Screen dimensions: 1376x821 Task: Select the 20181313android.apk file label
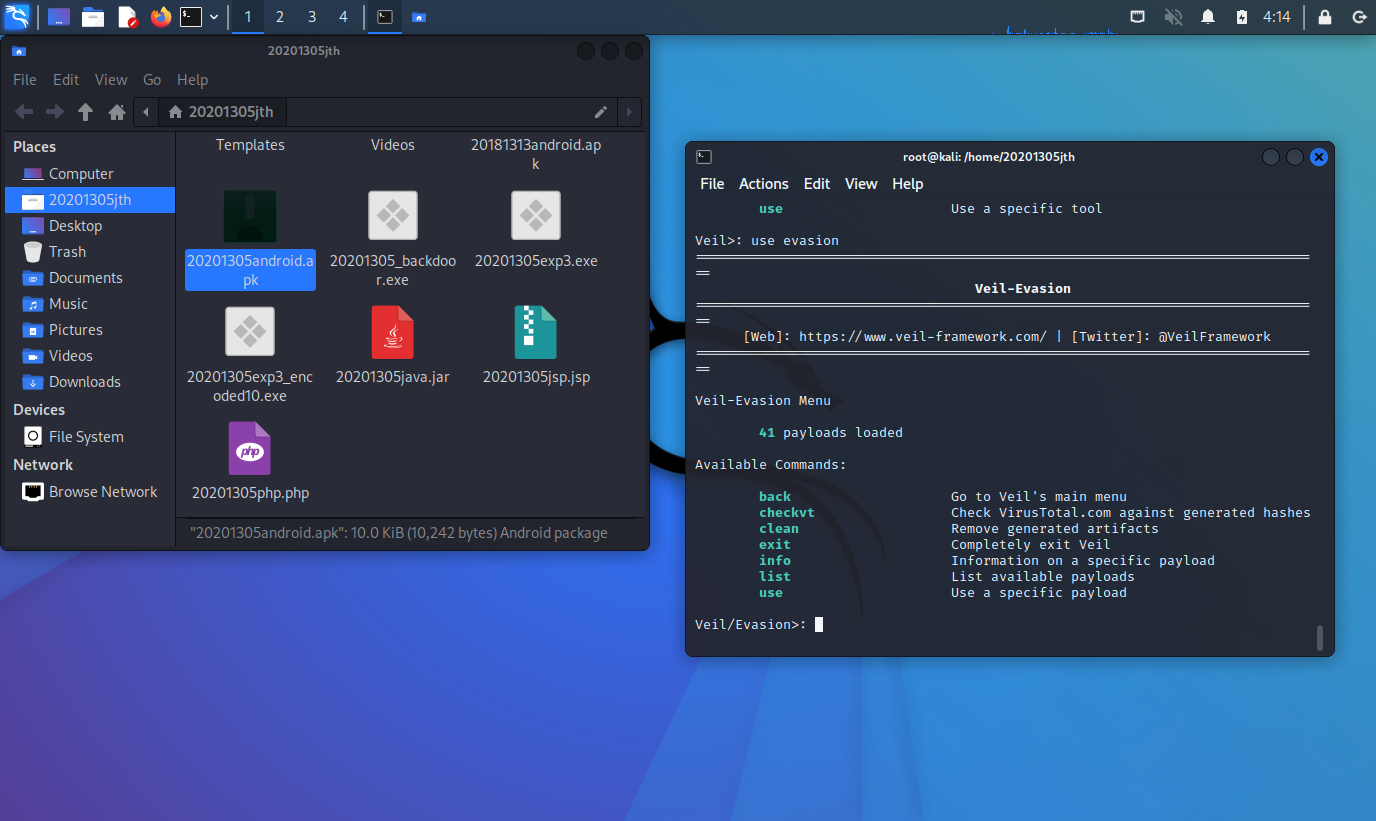[x=536, y=154]
